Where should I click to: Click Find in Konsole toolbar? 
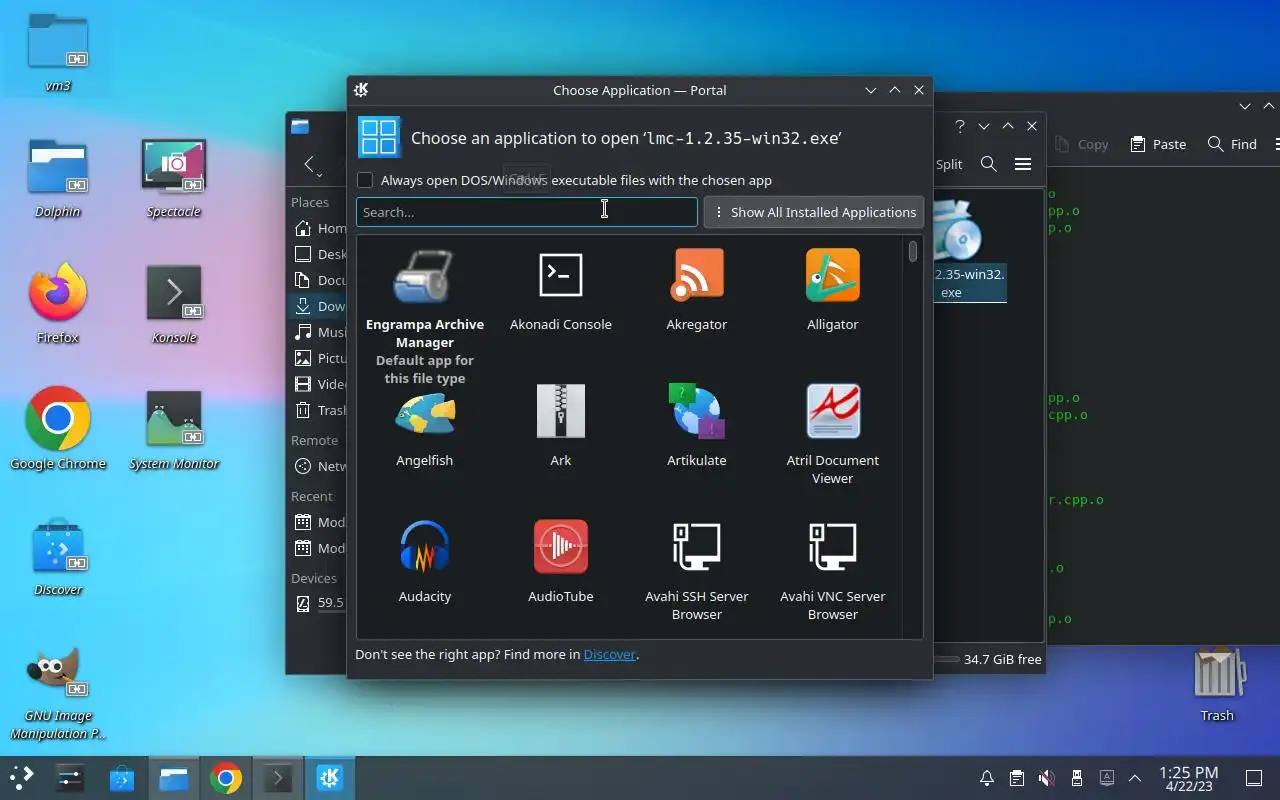coord(1232,144)
